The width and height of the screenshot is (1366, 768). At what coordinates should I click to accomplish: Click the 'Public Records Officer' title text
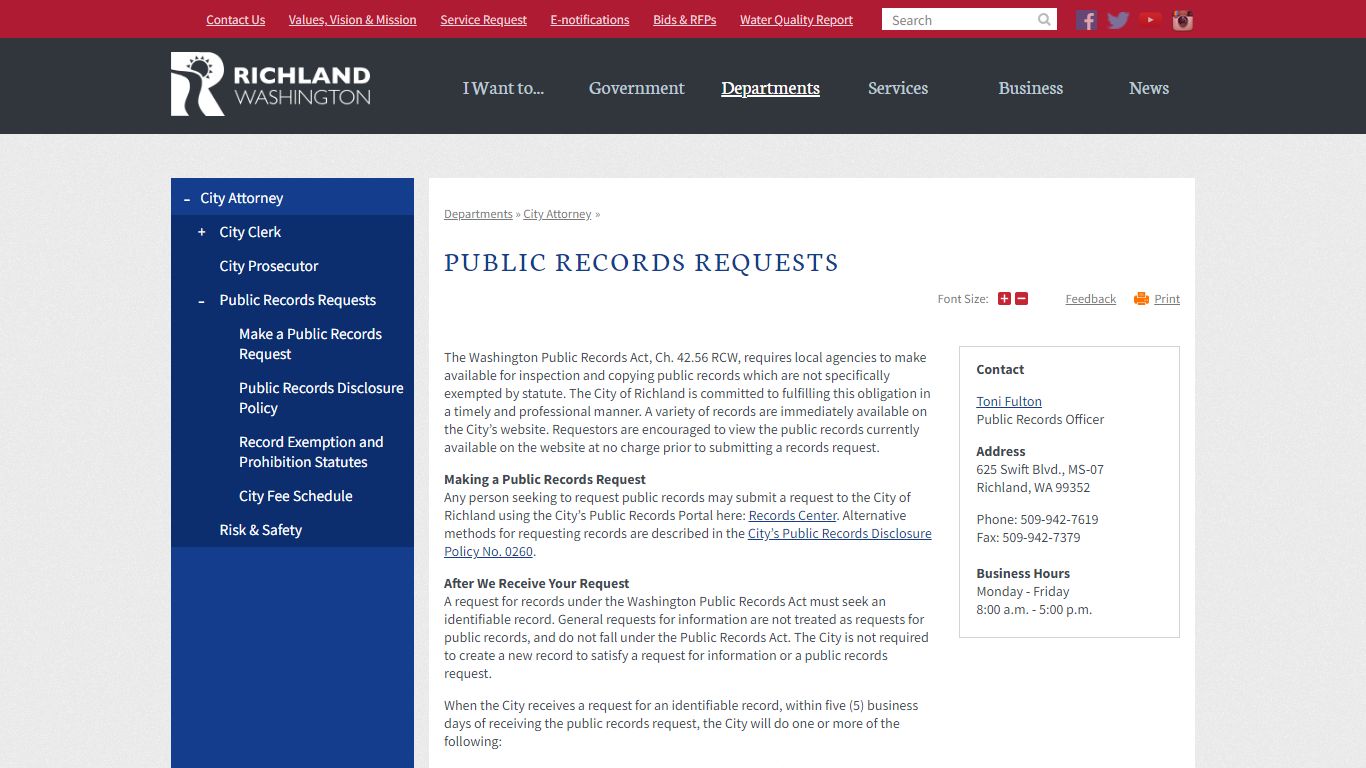coord(1040,419)
